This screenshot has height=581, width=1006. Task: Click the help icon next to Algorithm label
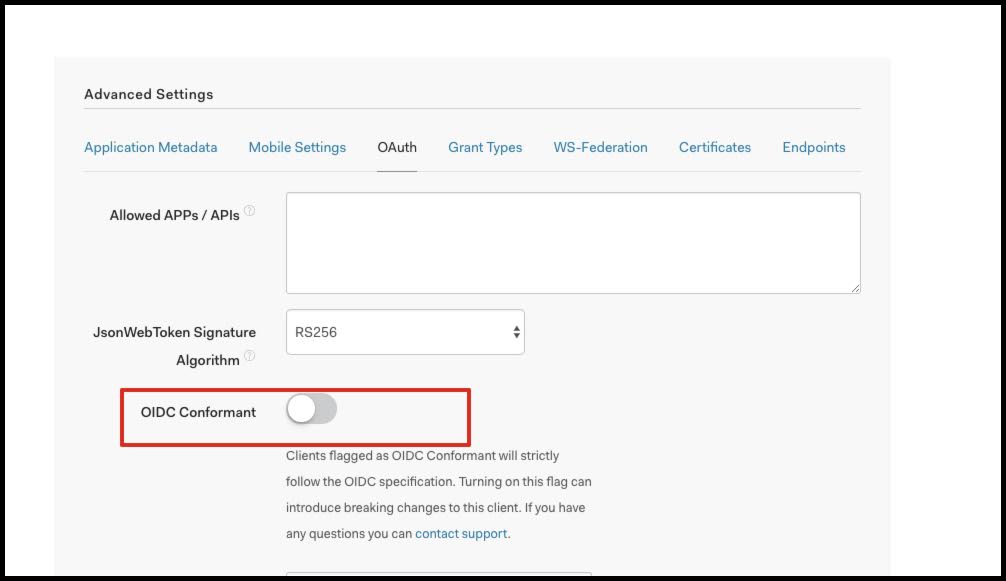(x=250, y=356)
